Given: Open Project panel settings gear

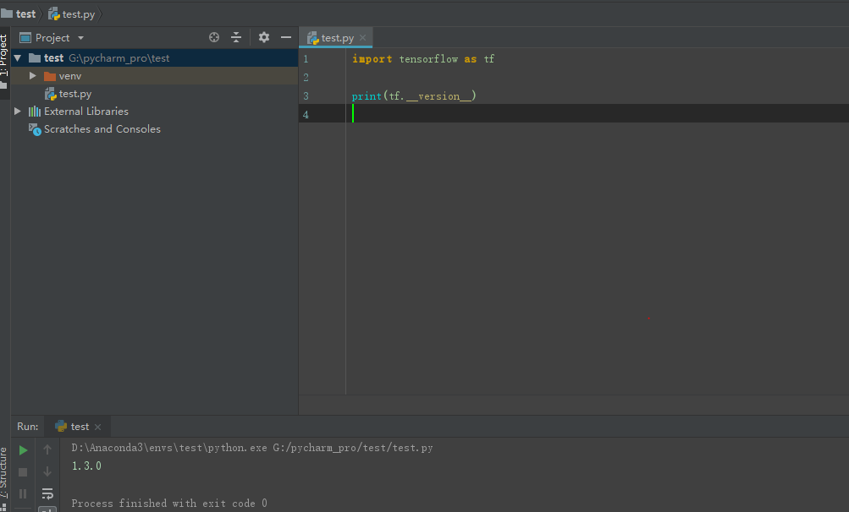Looking at the screenshot, I should [264, 37].
